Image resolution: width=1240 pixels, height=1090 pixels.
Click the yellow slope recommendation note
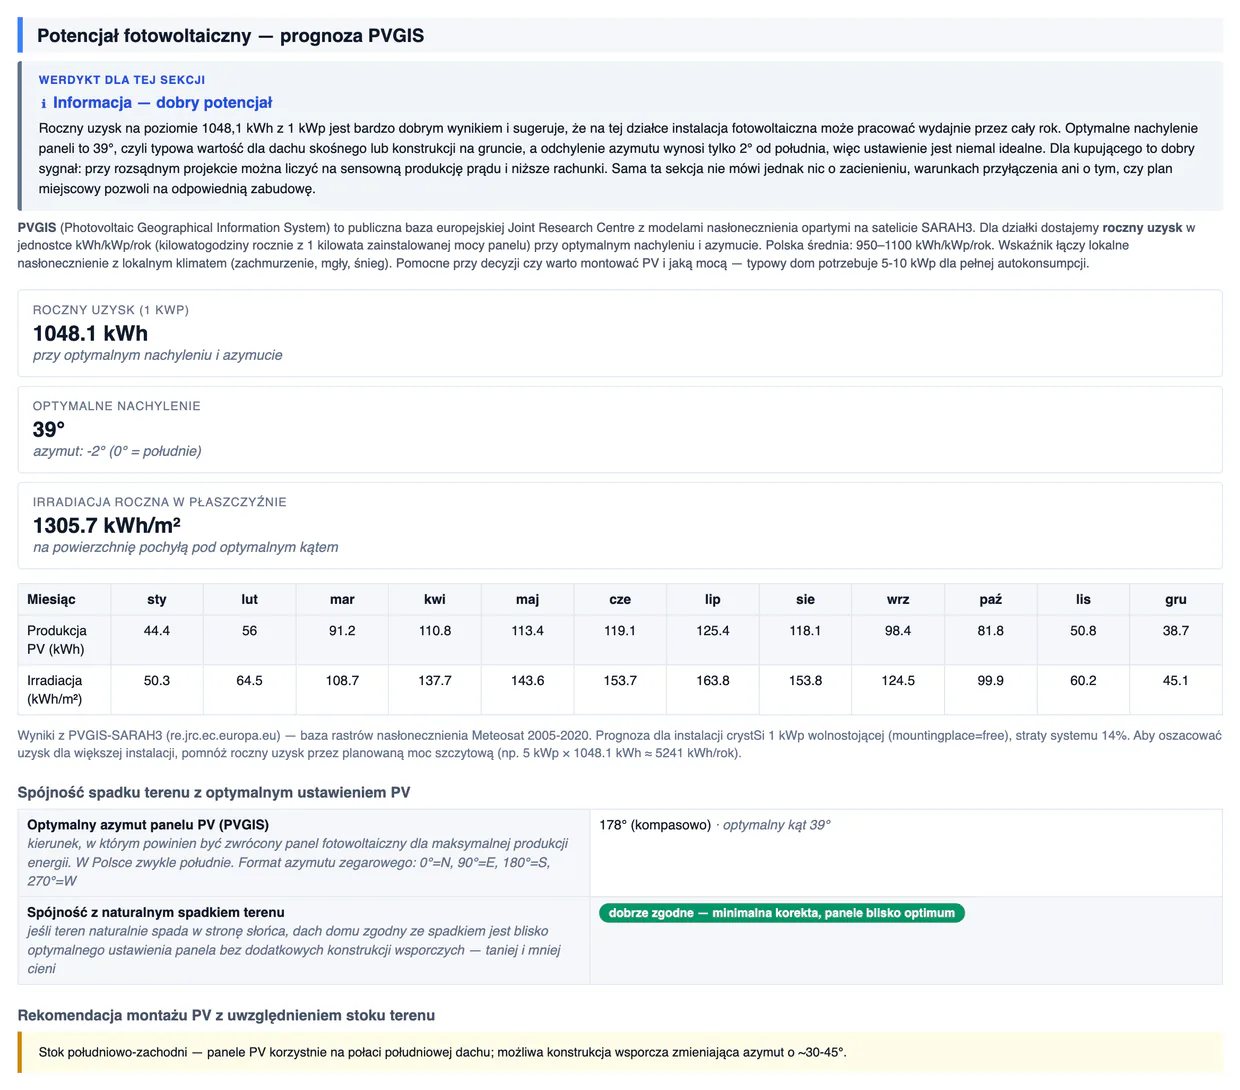click(x=620, y=1053)
